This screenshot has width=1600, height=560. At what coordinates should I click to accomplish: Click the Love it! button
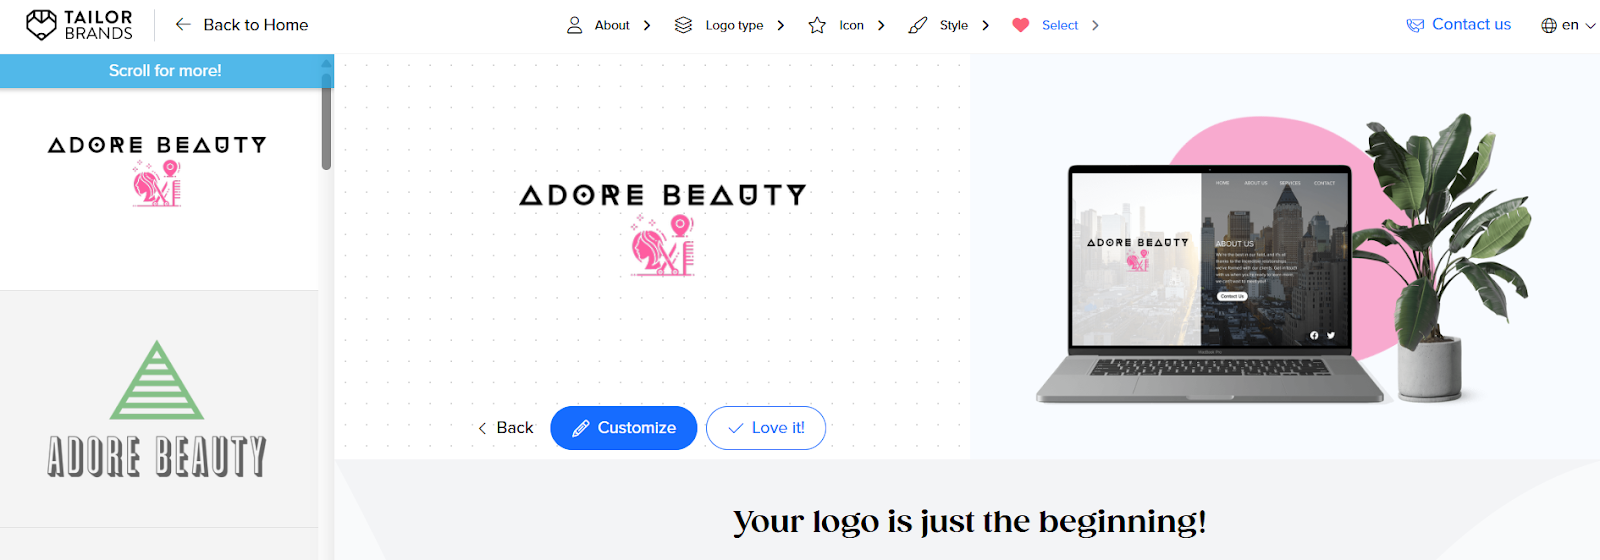coord(766,428)
